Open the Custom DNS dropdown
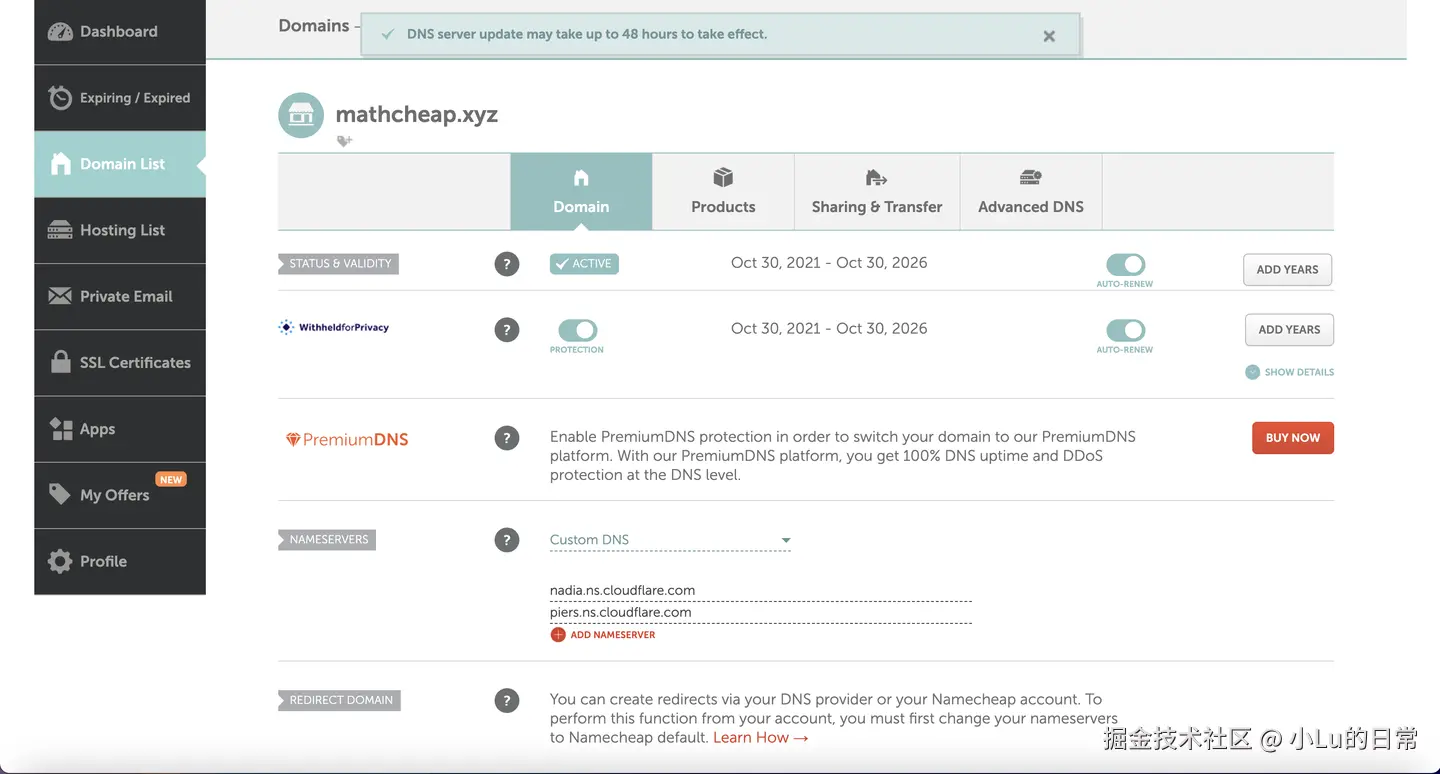The width and height of the screenshot is (1440, 774). [670, 540]
